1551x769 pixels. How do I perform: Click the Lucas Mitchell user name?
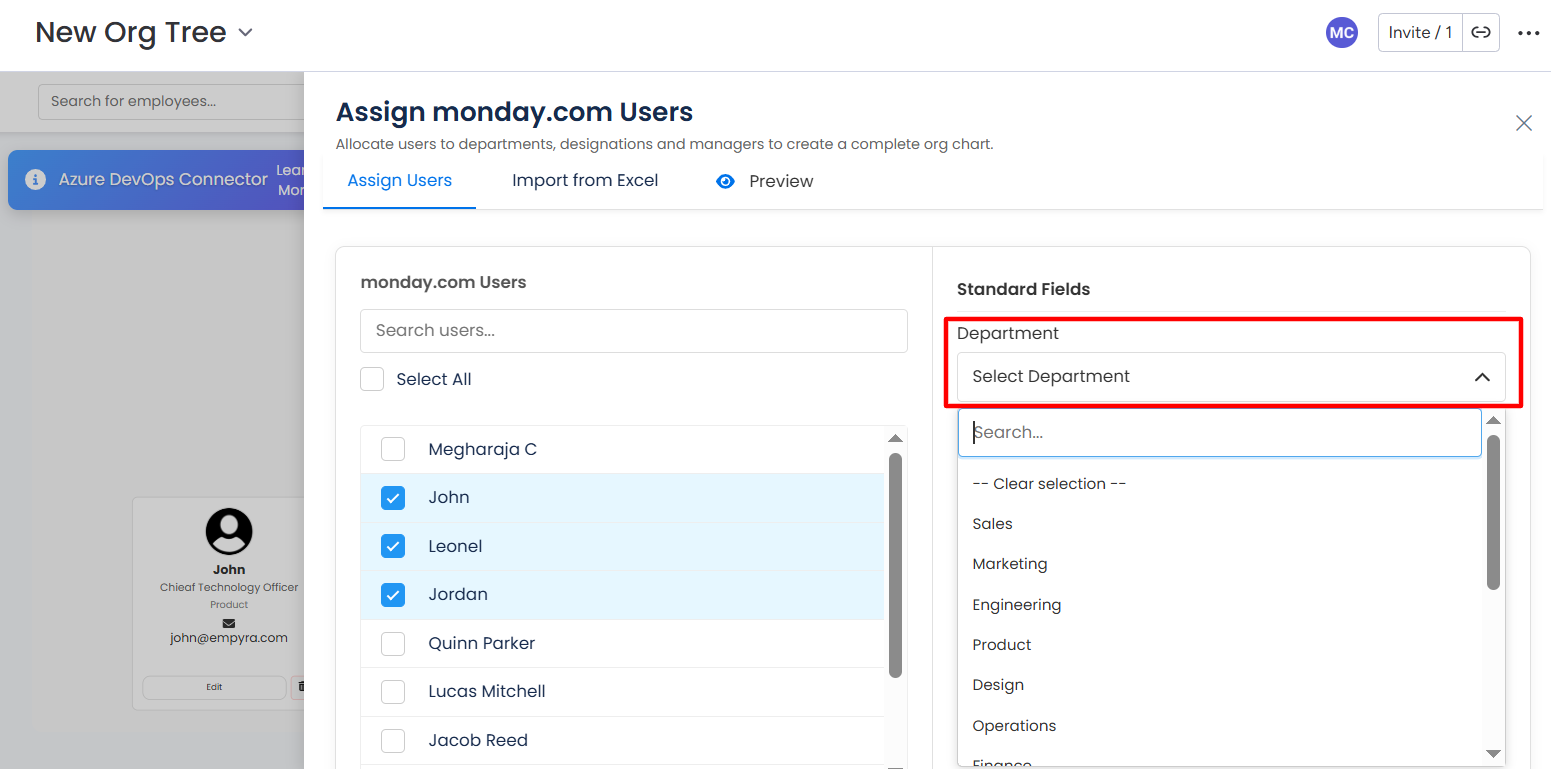click(487, 692)
